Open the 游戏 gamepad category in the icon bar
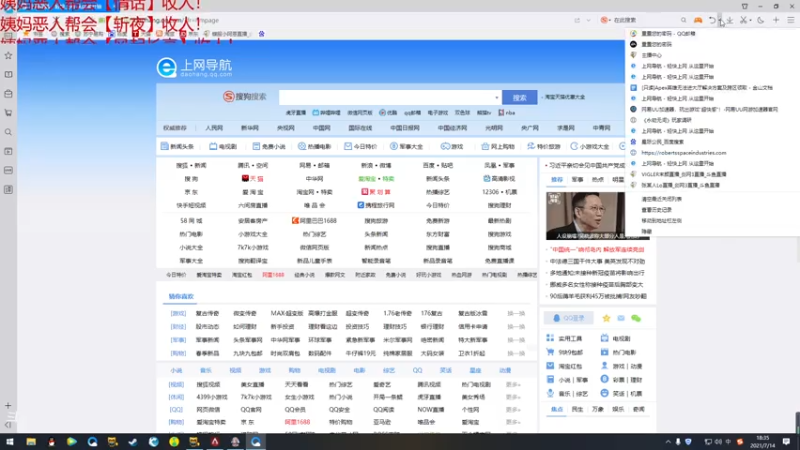This screenshot has width=800, height=450. 452,146
